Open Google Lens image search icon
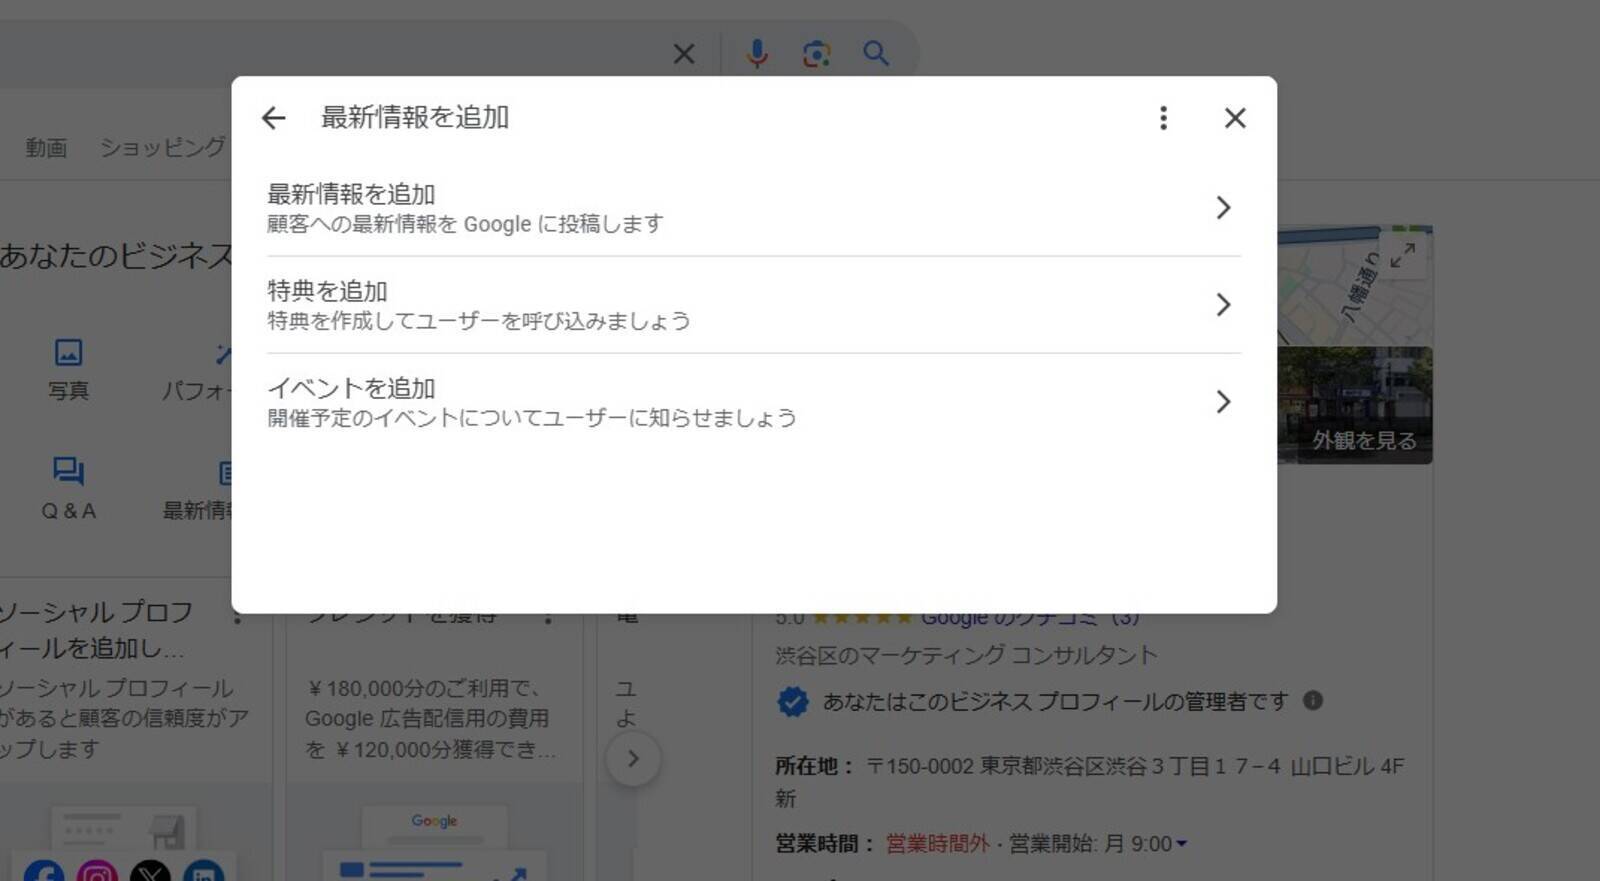 [816, 53]
